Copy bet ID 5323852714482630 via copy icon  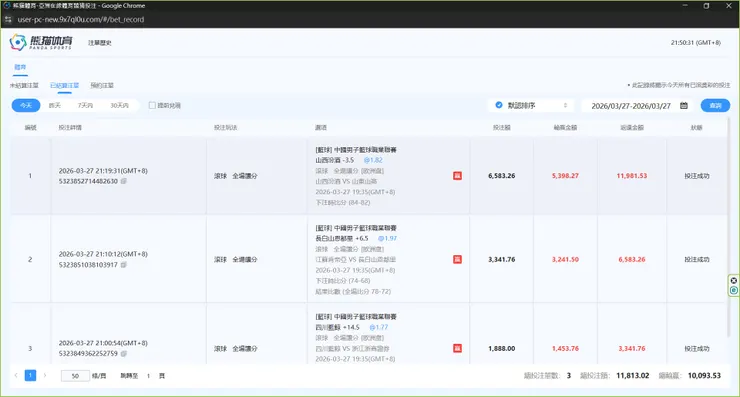pyautogui.click(x=124, y=181)
